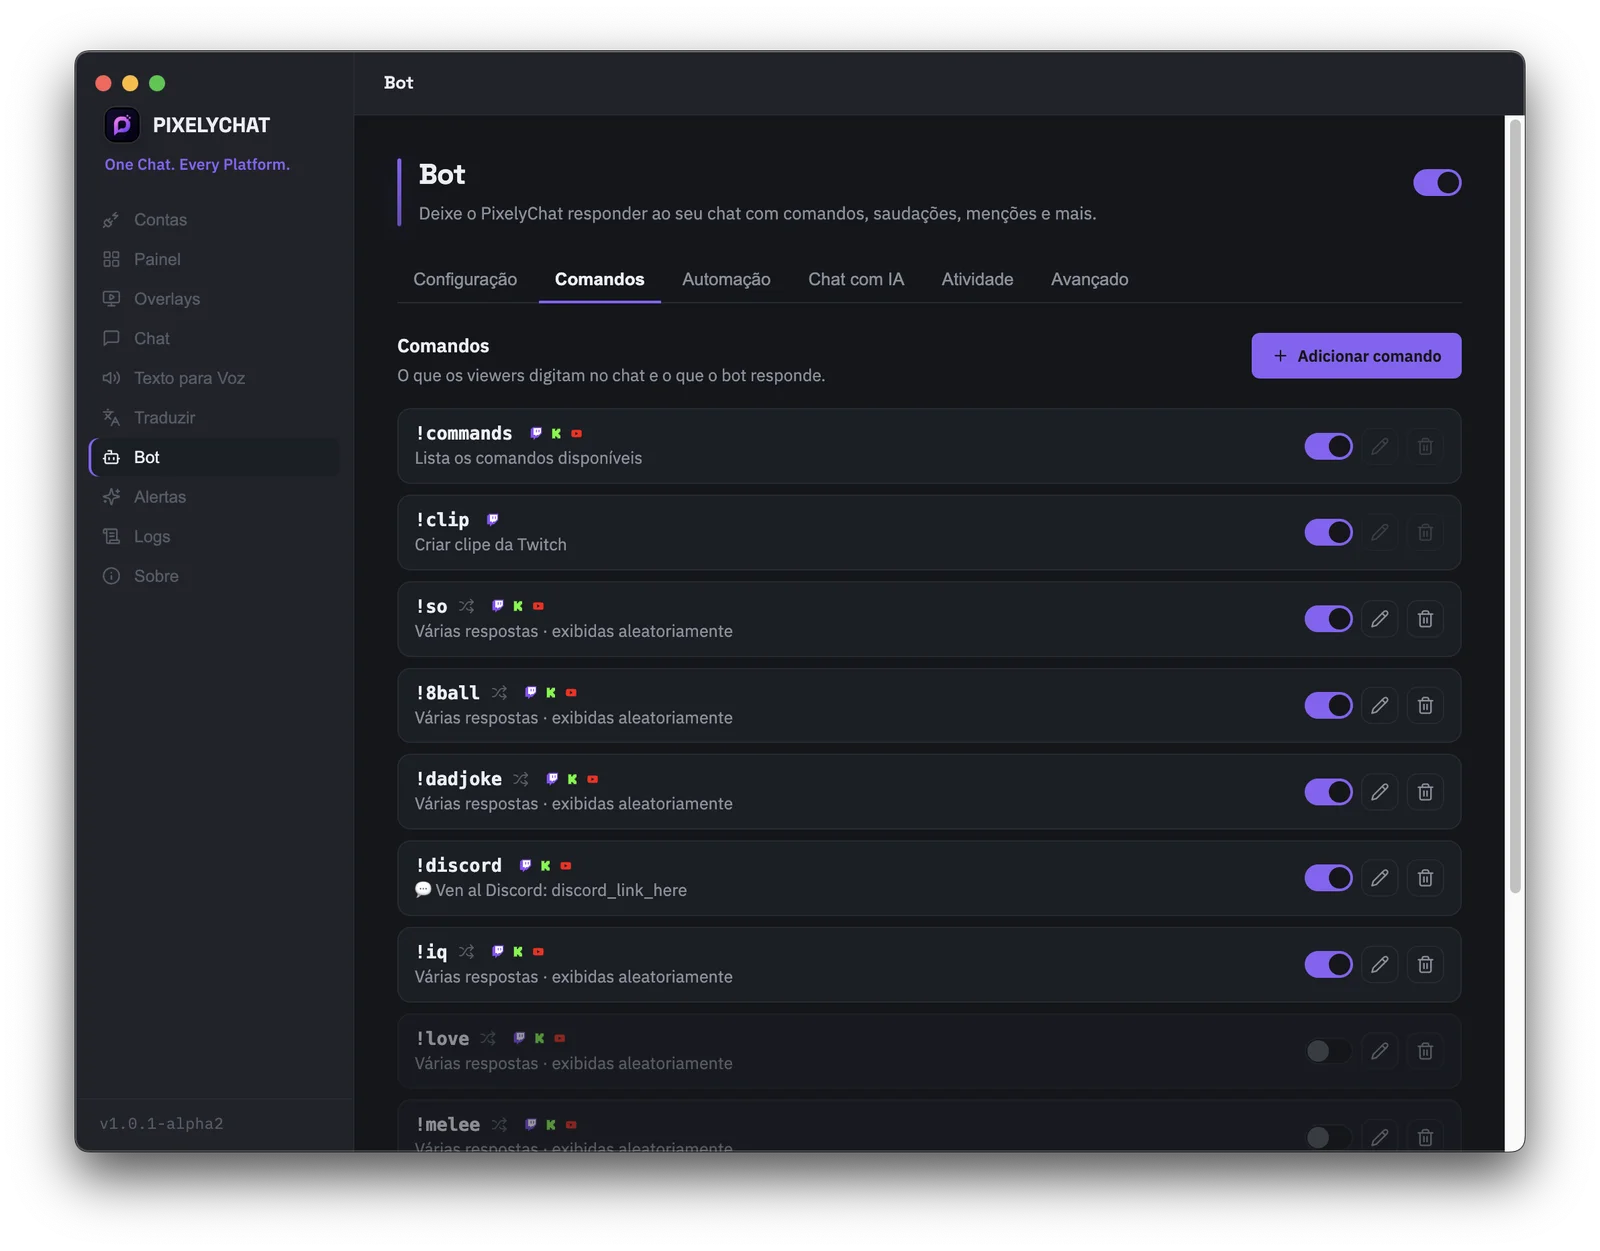Disable the !commands command toggle
This screenshot has height=1251, width=1600.
pos(1328,446)
